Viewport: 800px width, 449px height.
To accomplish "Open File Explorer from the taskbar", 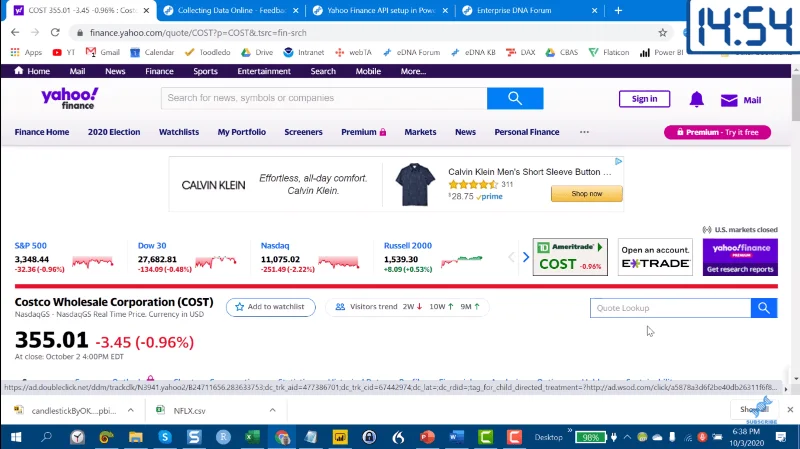I will (x=135, y=437).
